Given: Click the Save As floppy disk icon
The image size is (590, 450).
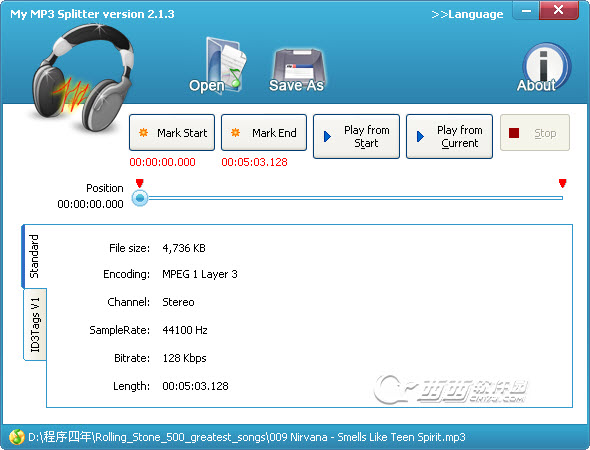Looking at the screenshot, I should [x=297, y=70].
